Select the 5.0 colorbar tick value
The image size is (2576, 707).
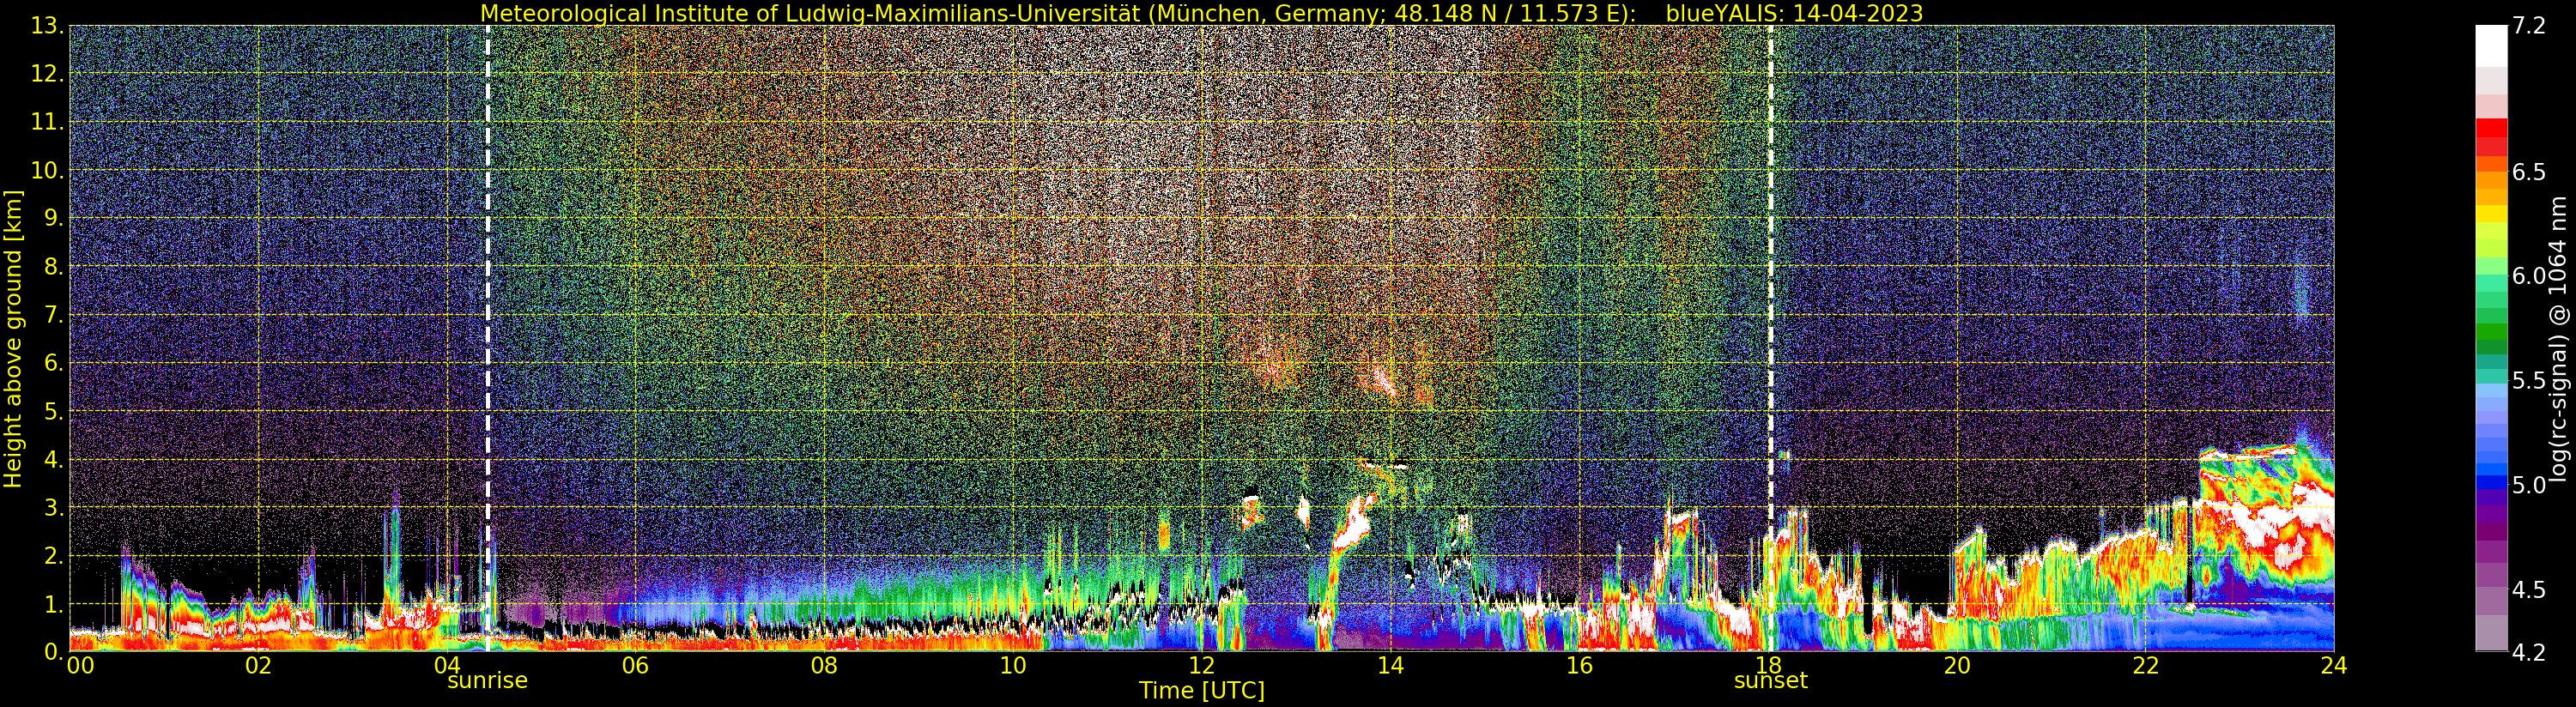click(2529, 485)
